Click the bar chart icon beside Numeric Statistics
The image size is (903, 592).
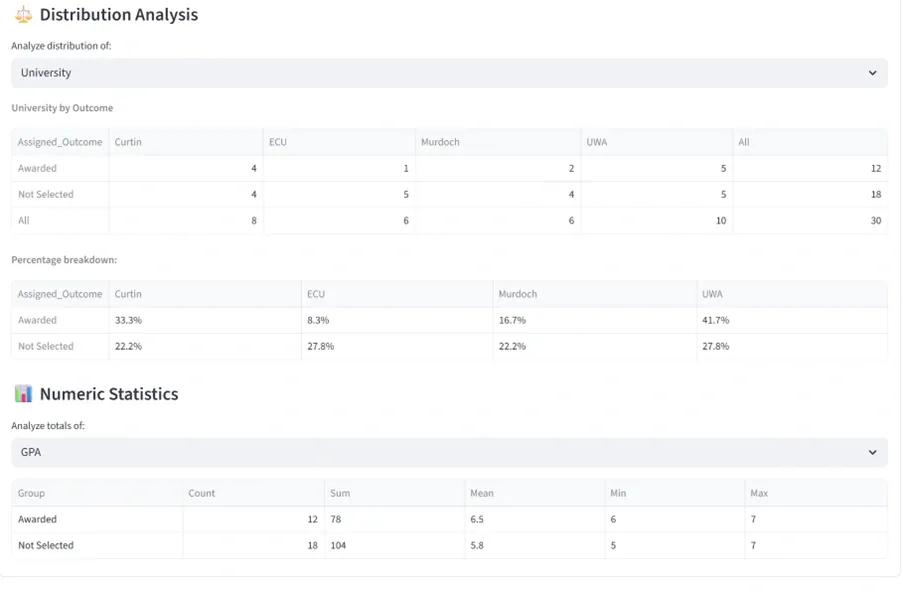click(23, 394)
